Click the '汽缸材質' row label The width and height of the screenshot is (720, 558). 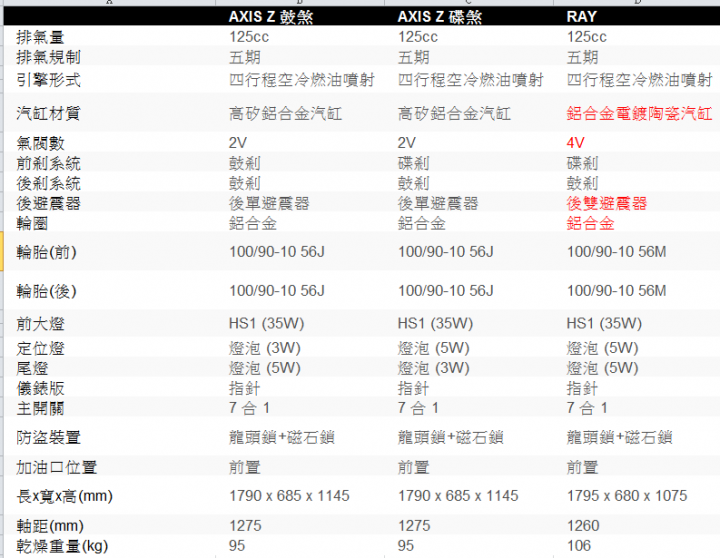coord(48,113)
